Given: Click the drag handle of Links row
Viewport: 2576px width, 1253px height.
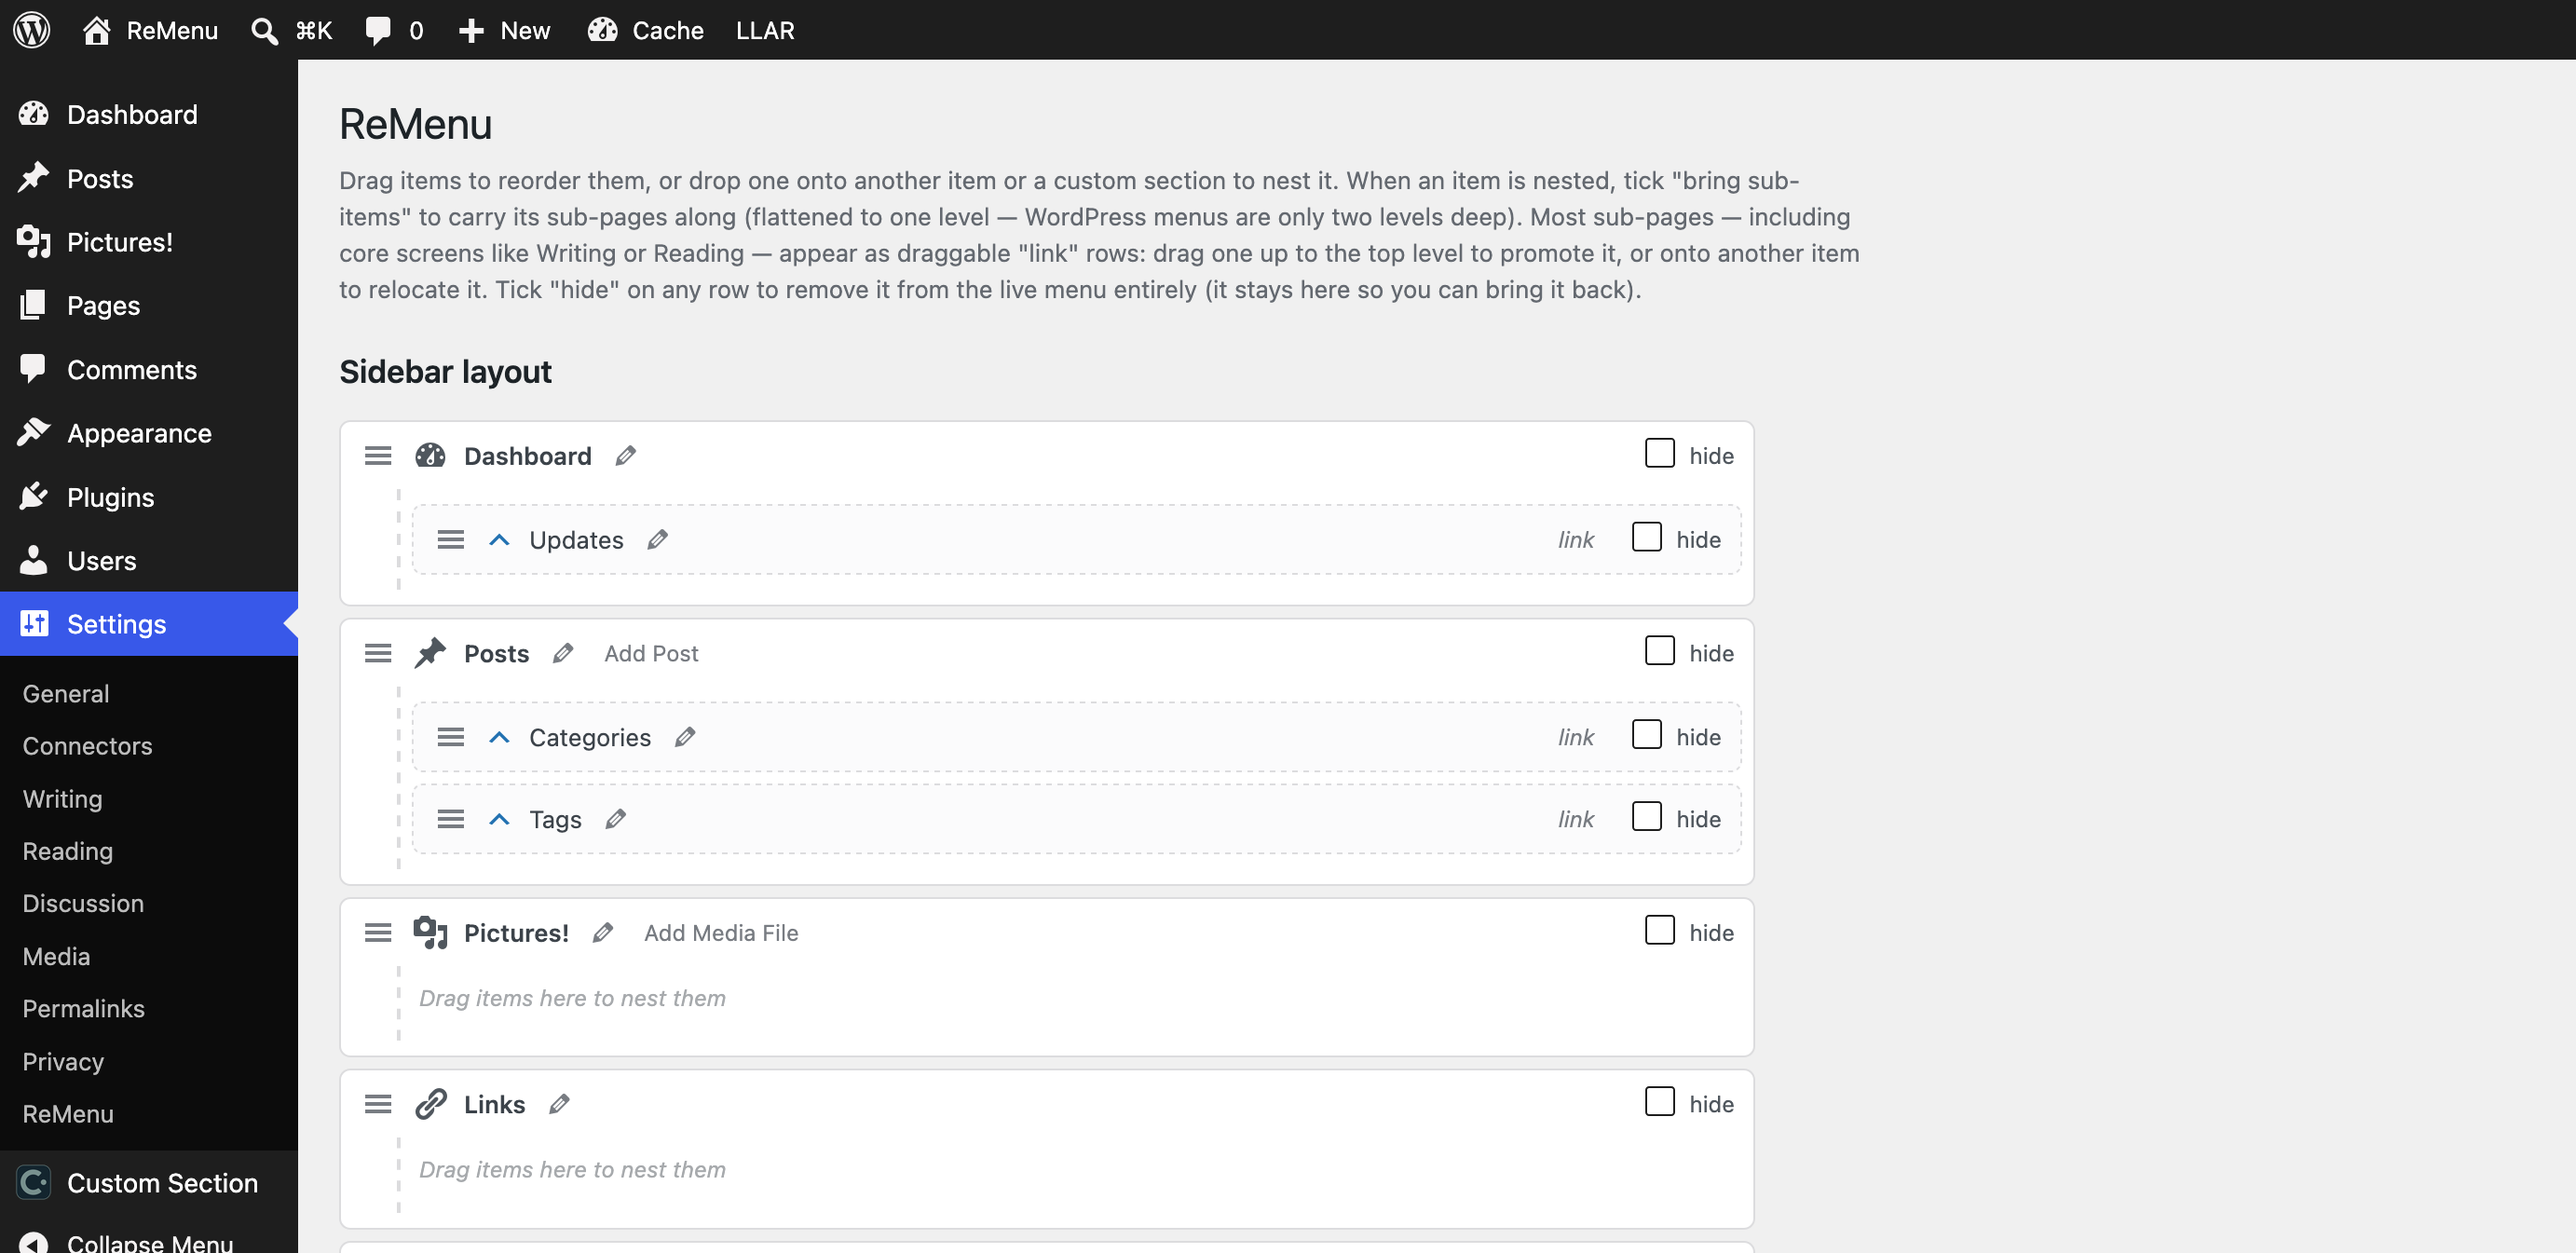Looking at the screenshot, I should pyautogui.click(x=378, y=1104).
